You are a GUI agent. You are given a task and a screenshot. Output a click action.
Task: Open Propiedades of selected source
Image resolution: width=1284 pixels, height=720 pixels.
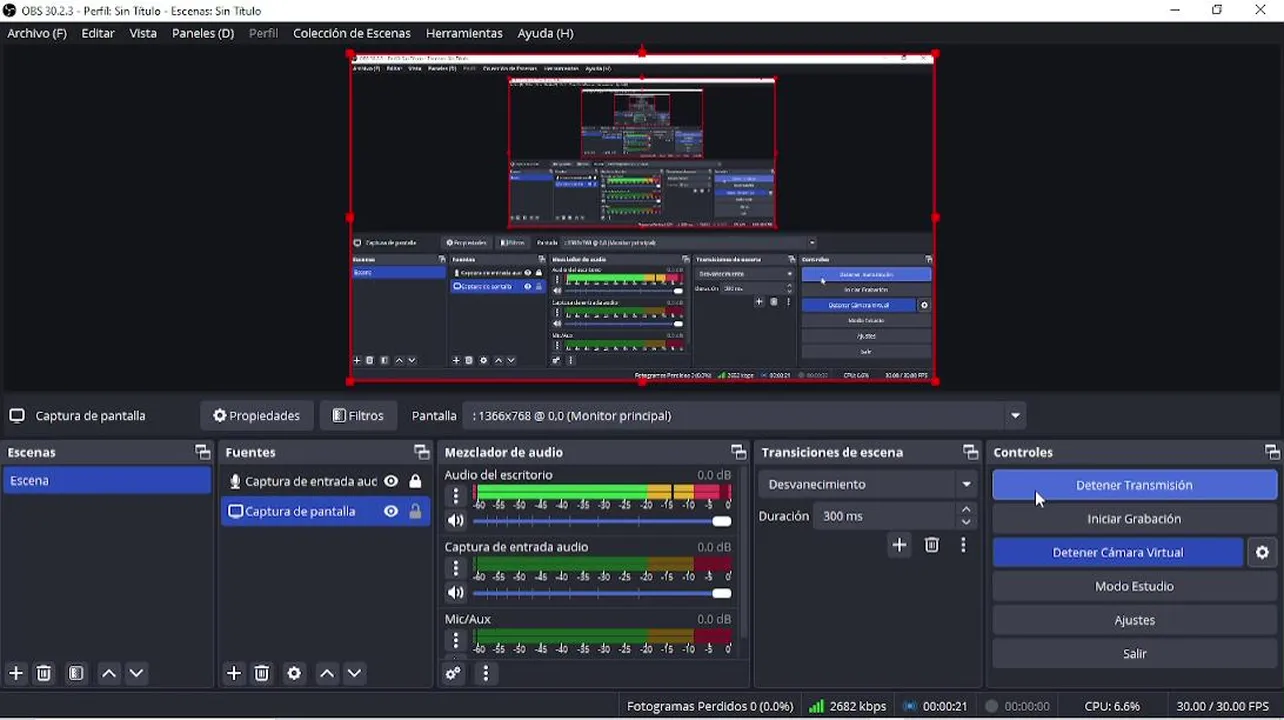[x=257, y=416]
